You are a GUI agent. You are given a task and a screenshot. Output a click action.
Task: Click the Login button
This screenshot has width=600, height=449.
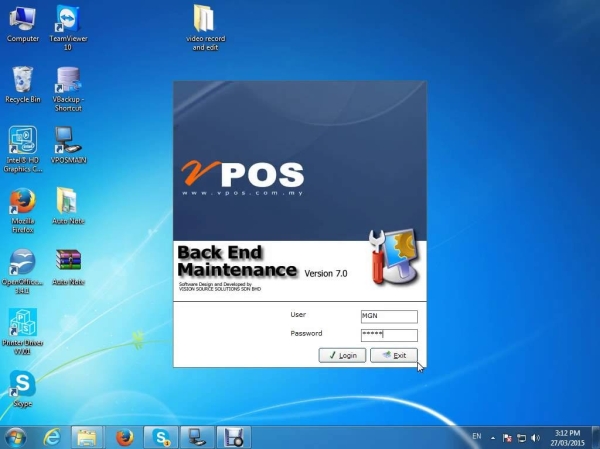pyautogui.click(x=342, y=355)
